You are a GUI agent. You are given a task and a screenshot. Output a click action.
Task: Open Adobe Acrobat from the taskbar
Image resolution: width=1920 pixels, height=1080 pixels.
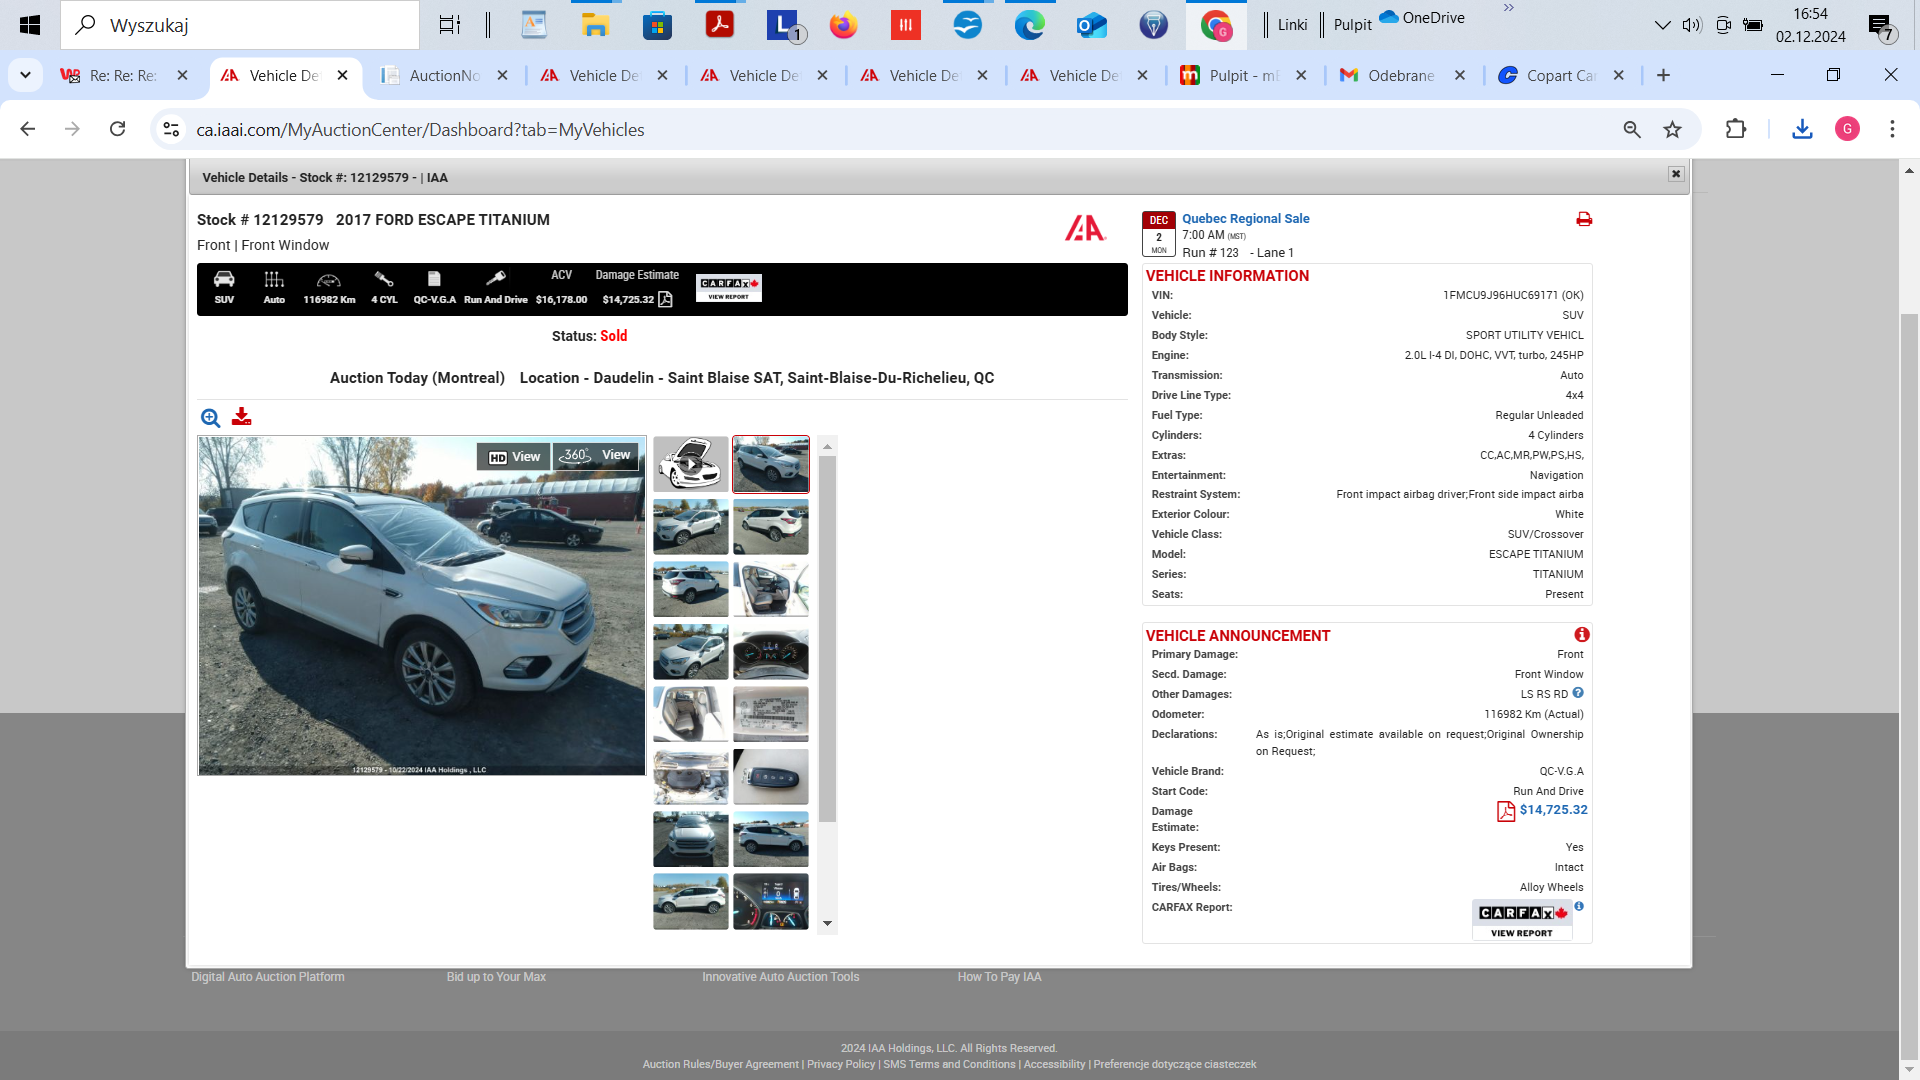pos(720,25)
